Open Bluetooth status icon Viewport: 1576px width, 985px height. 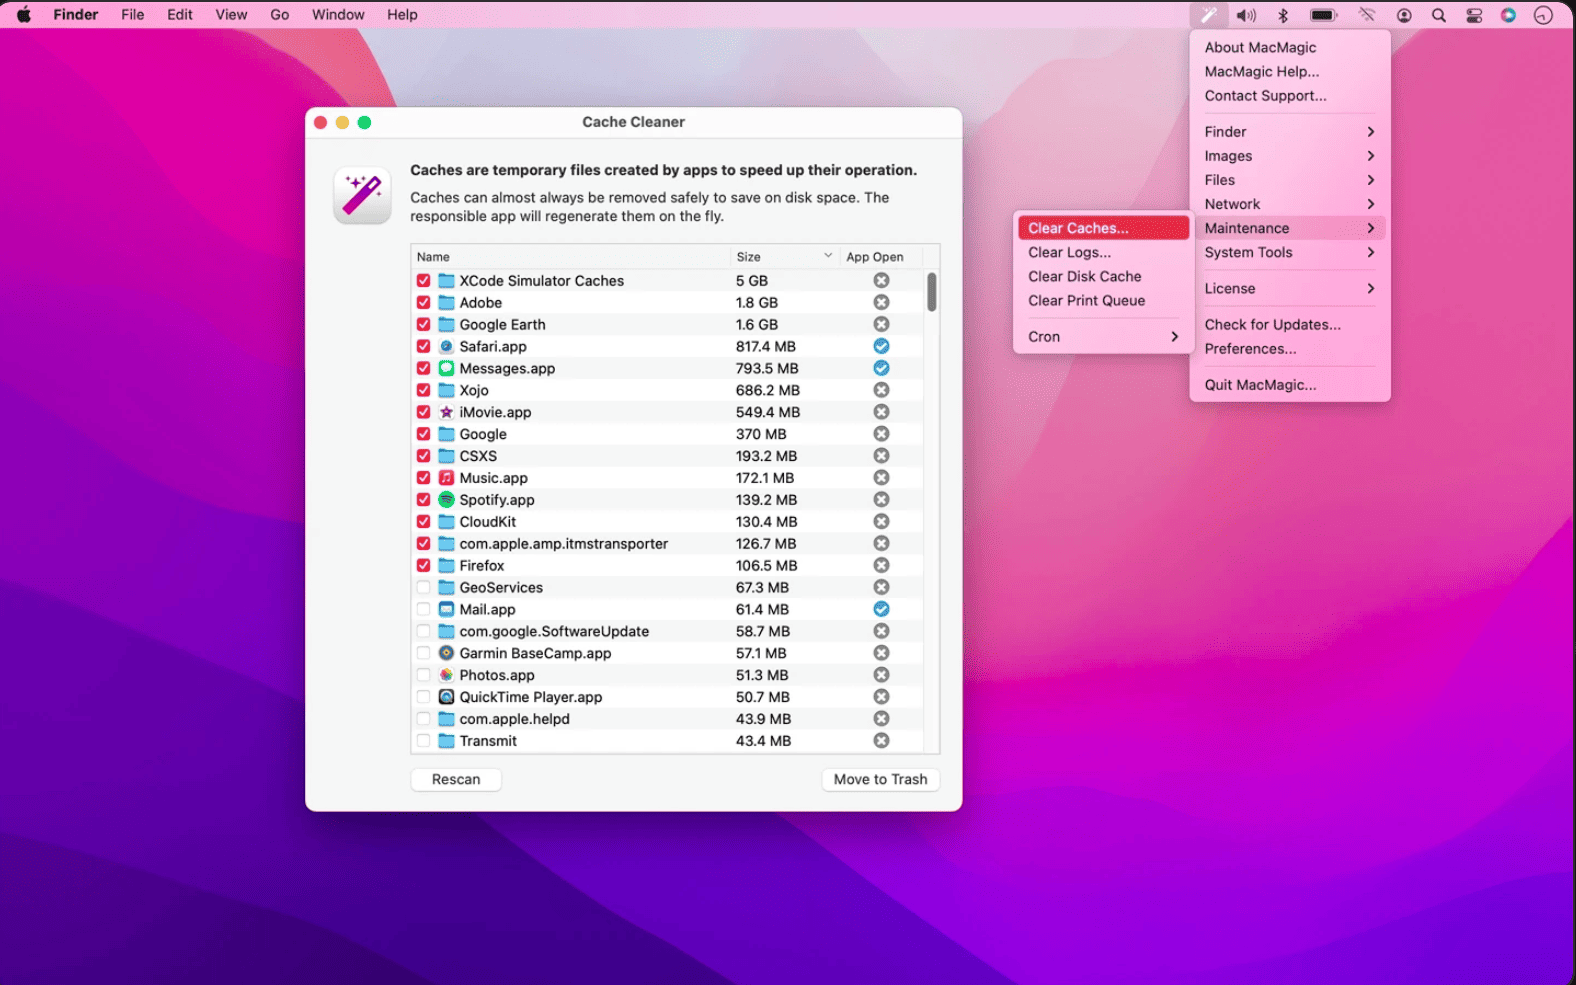click(1283, 15)
